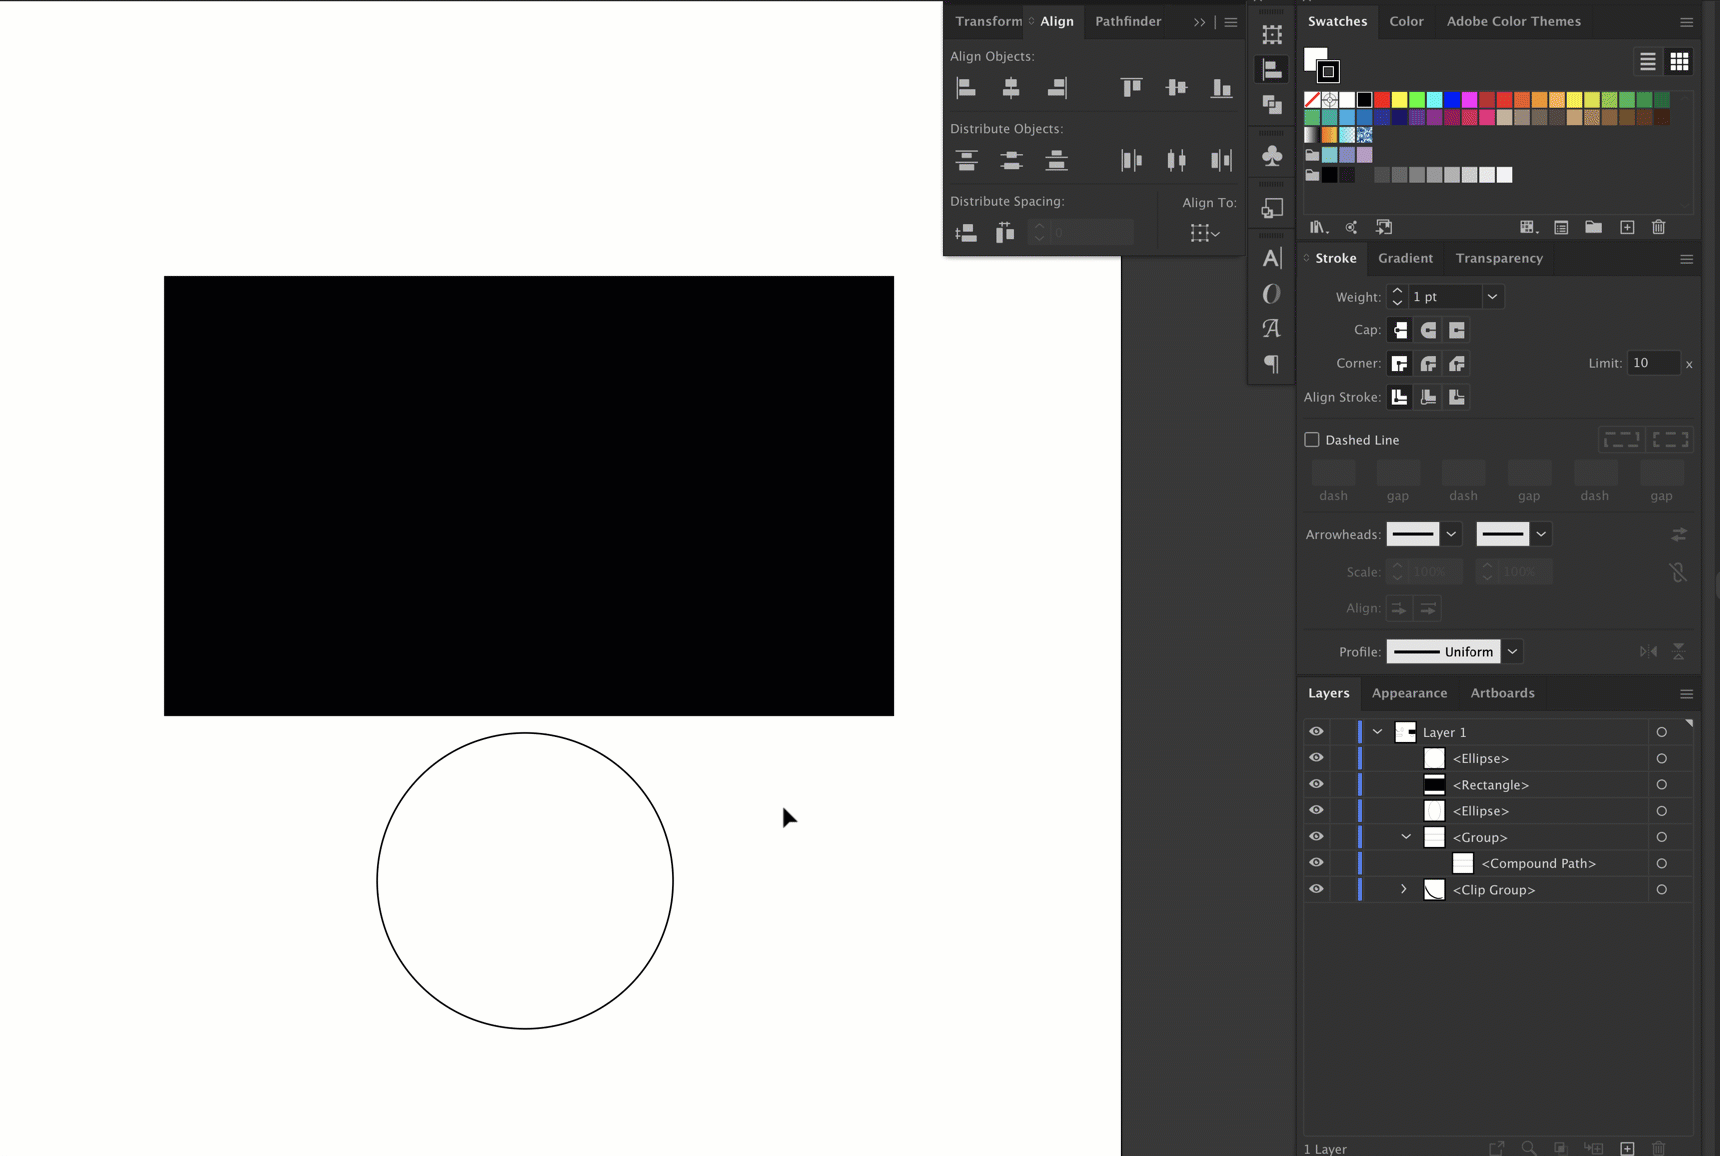1720x1156 pixels.
Task: Enable the Dashed Line checkbox
Action: [x=1312, y=439]
